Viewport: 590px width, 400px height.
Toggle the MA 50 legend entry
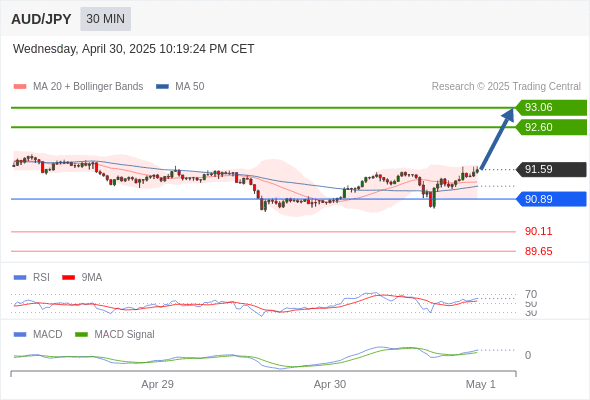[x=180, y=87]
